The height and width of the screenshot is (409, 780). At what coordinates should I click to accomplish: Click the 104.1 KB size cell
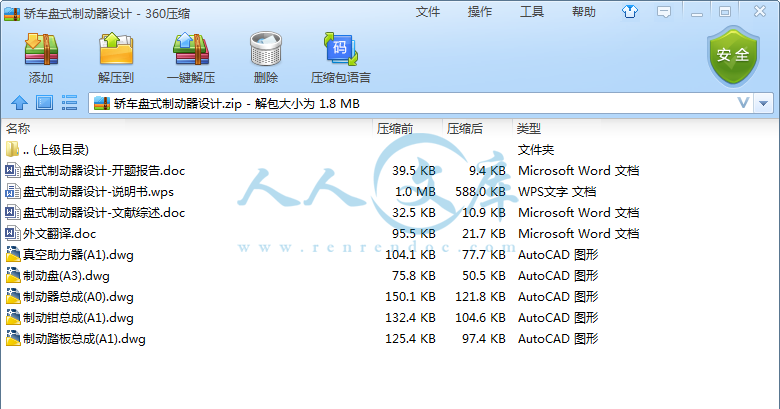410,255
